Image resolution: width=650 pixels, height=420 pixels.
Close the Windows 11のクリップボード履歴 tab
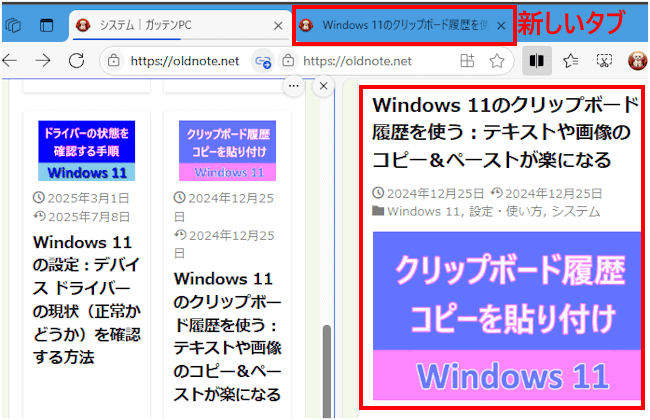pos(501,26)
